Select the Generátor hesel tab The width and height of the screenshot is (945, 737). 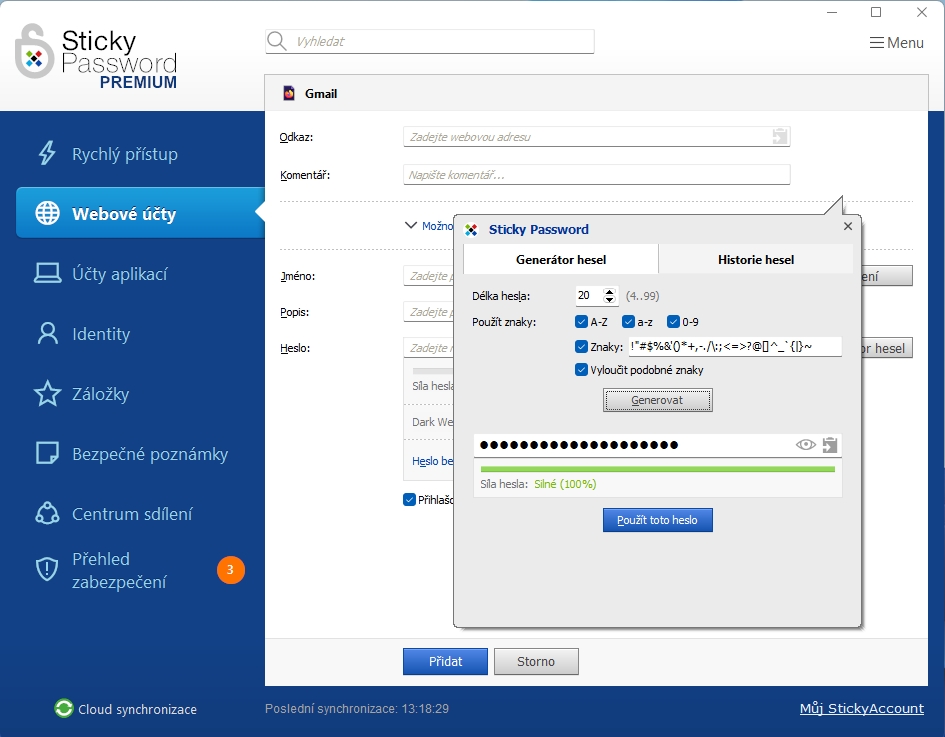tap(560, 260)
